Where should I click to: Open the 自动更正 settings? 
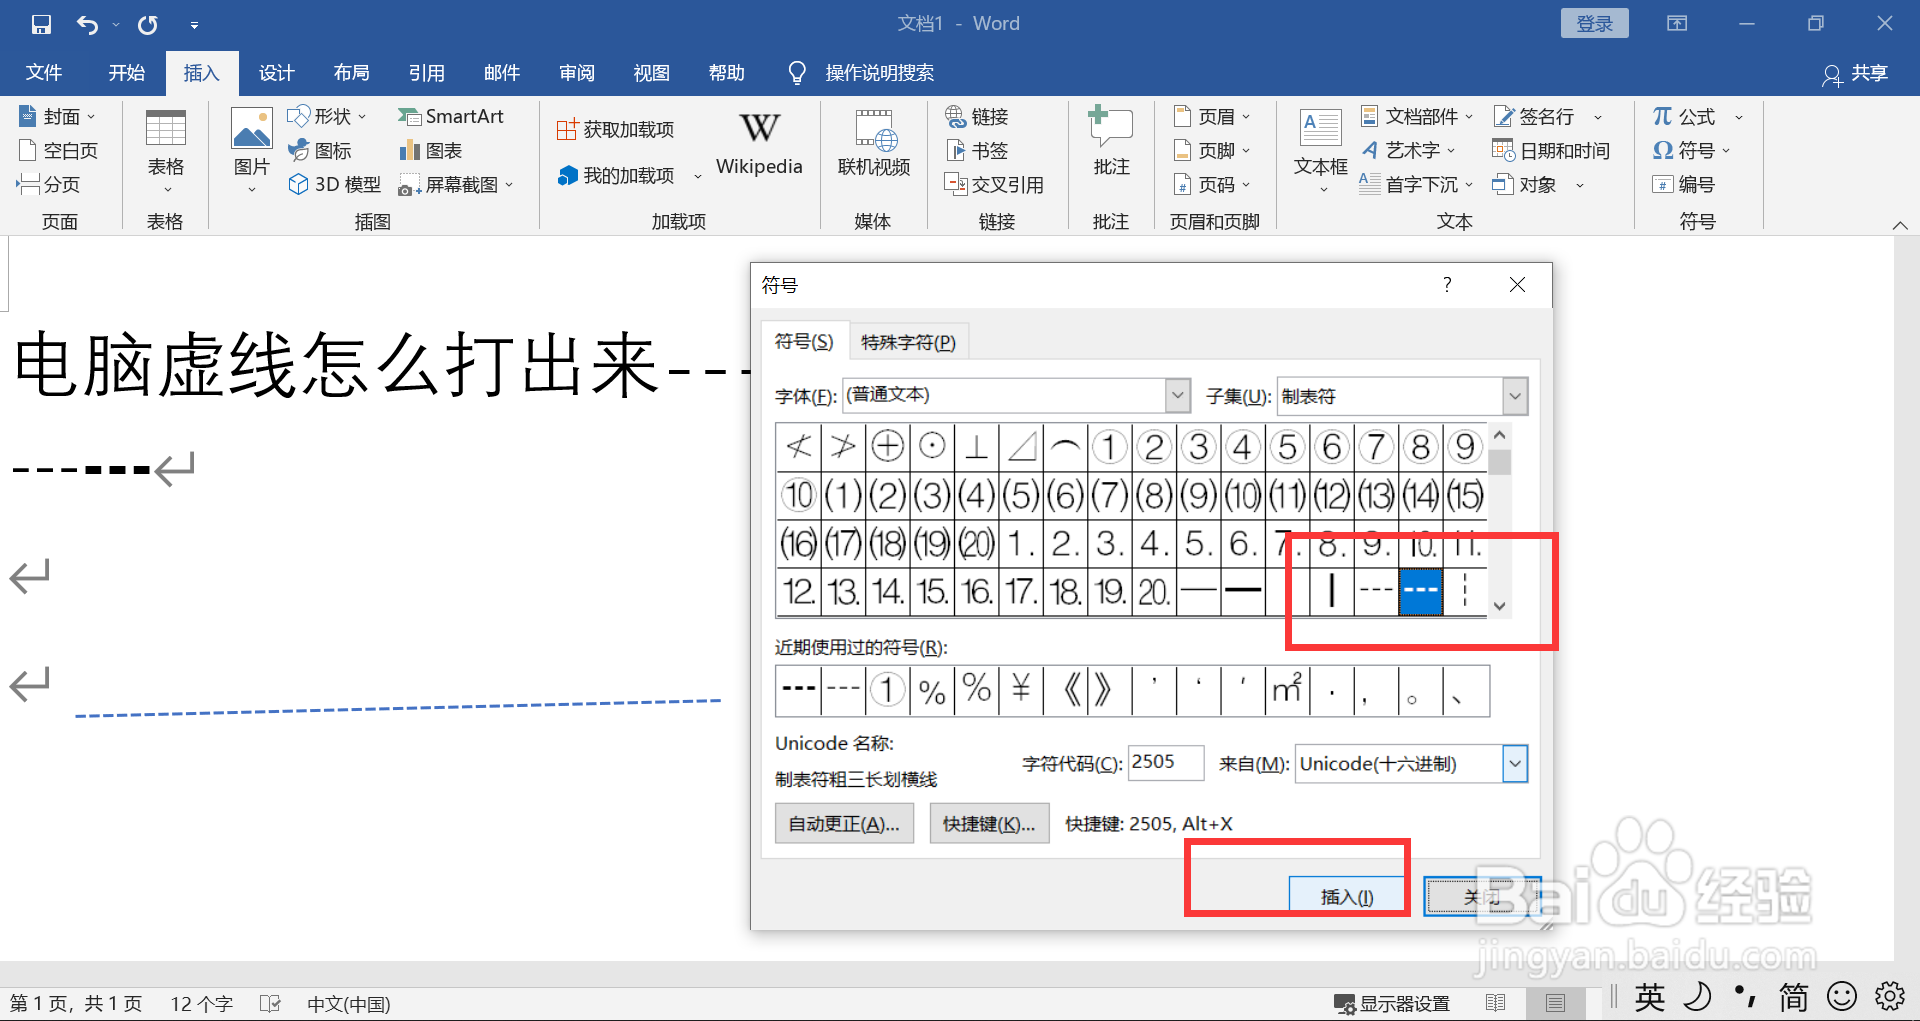[844, 823]
